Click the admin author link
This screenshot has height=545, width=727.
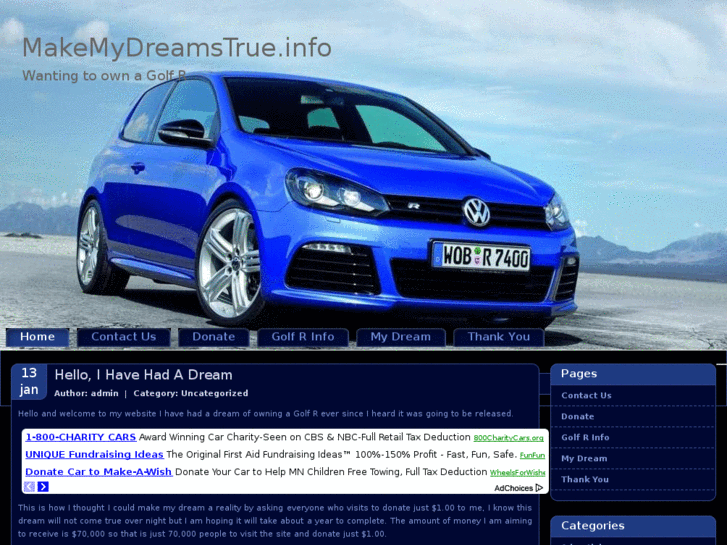point(105,393)
